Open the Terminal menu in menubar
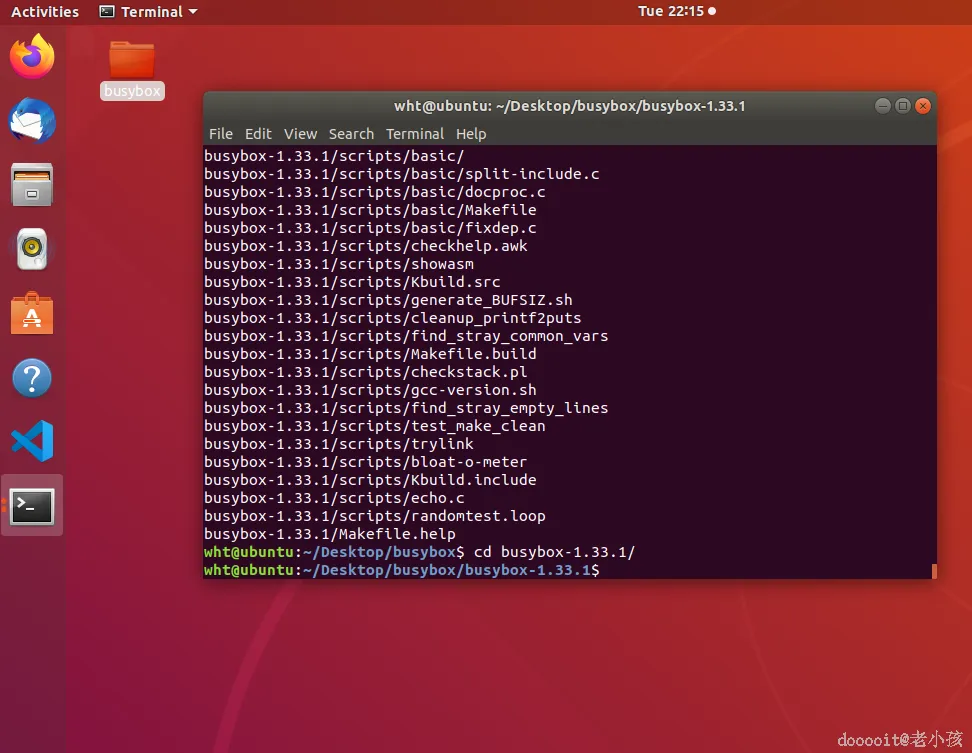Viewport: 972px width, 753px height. pos(415,134)
